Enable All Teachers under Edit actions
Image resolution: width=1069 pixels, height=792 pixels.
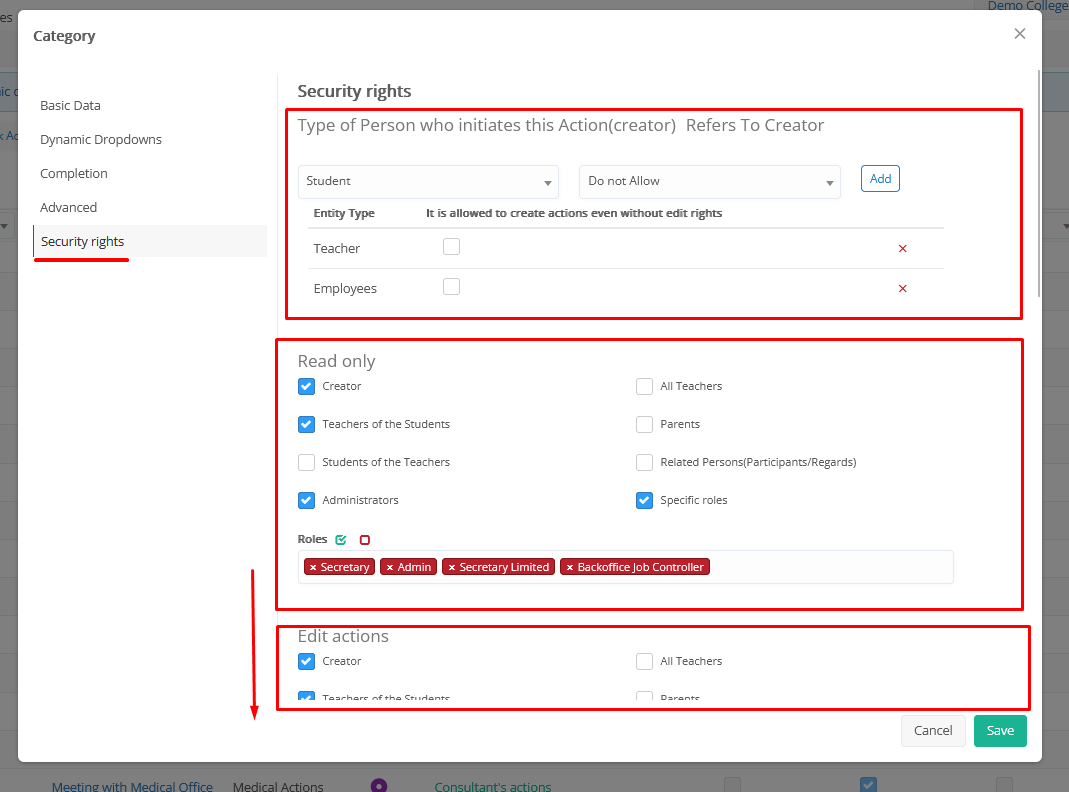[645, 661]
